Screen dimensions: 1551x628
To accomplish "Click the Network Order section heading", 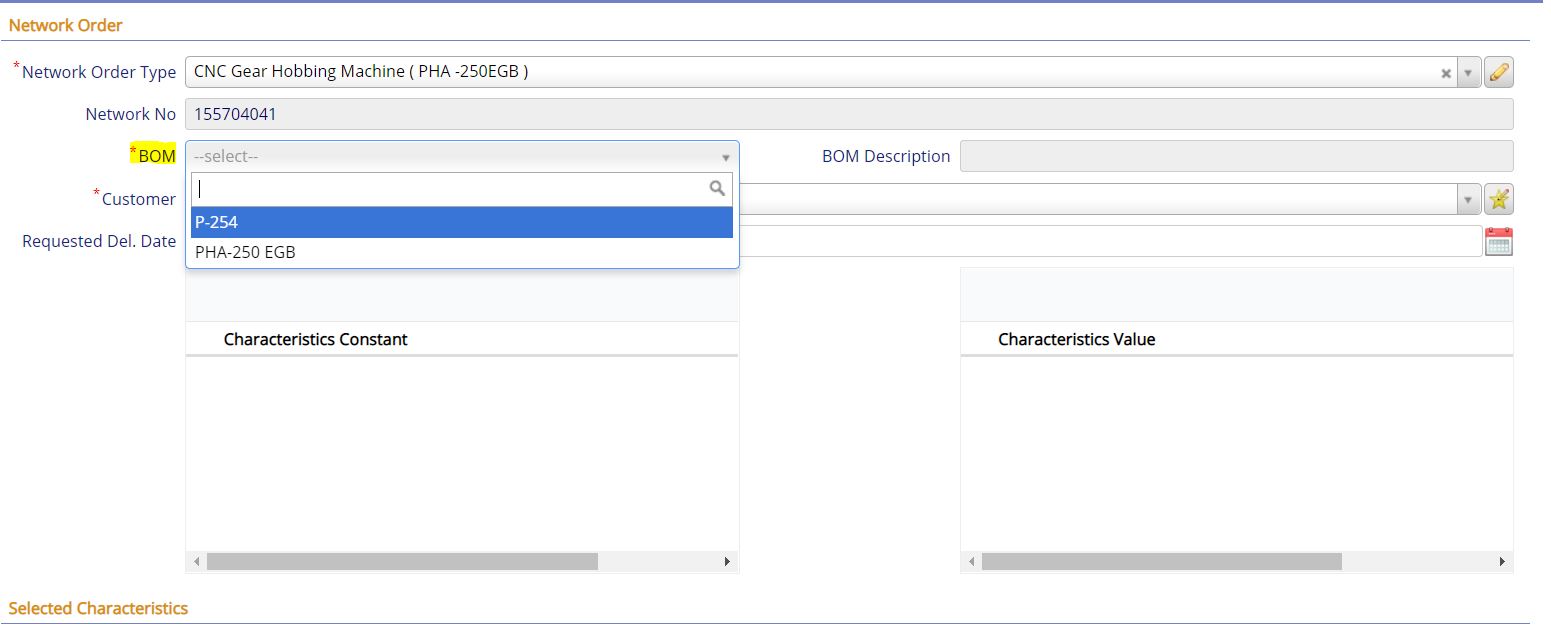I will pyautogui.click(x=65, y=25).
